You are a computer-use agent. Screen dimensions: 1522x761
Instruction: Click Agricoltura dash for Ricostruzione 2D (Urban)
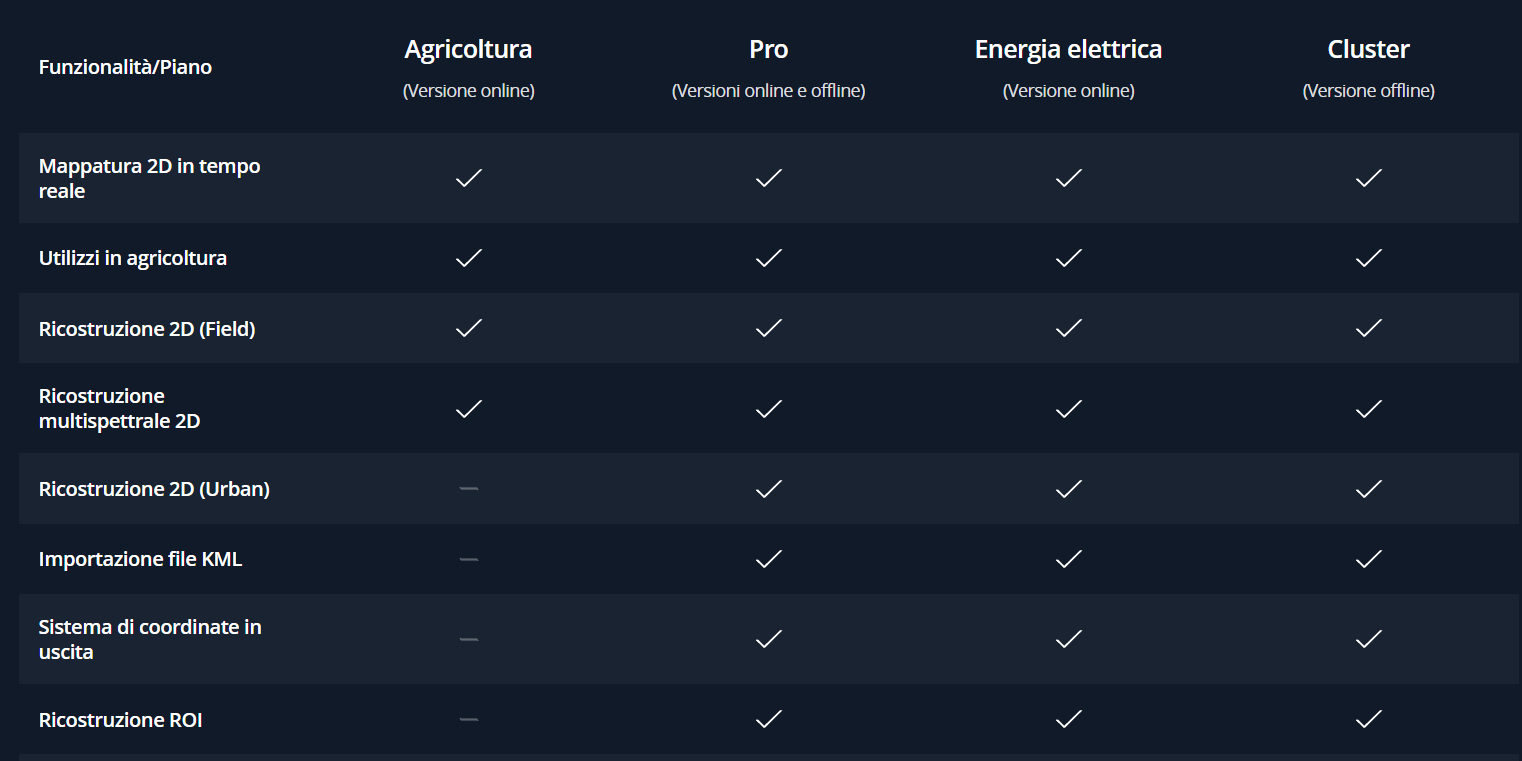(468, 488)
